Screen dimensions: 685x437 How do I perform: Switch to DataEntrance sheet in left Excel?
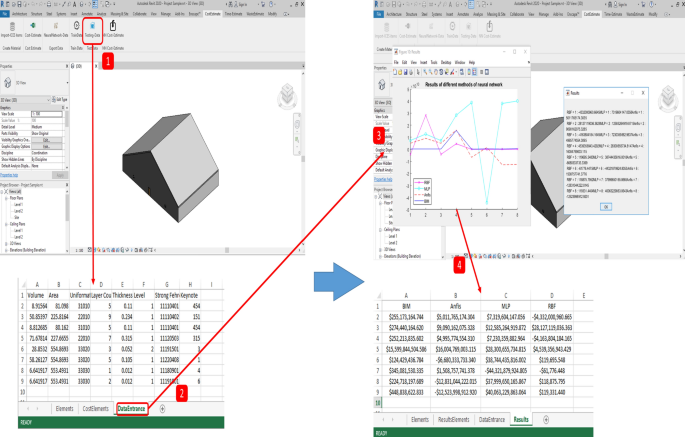[x=131, y=409]
